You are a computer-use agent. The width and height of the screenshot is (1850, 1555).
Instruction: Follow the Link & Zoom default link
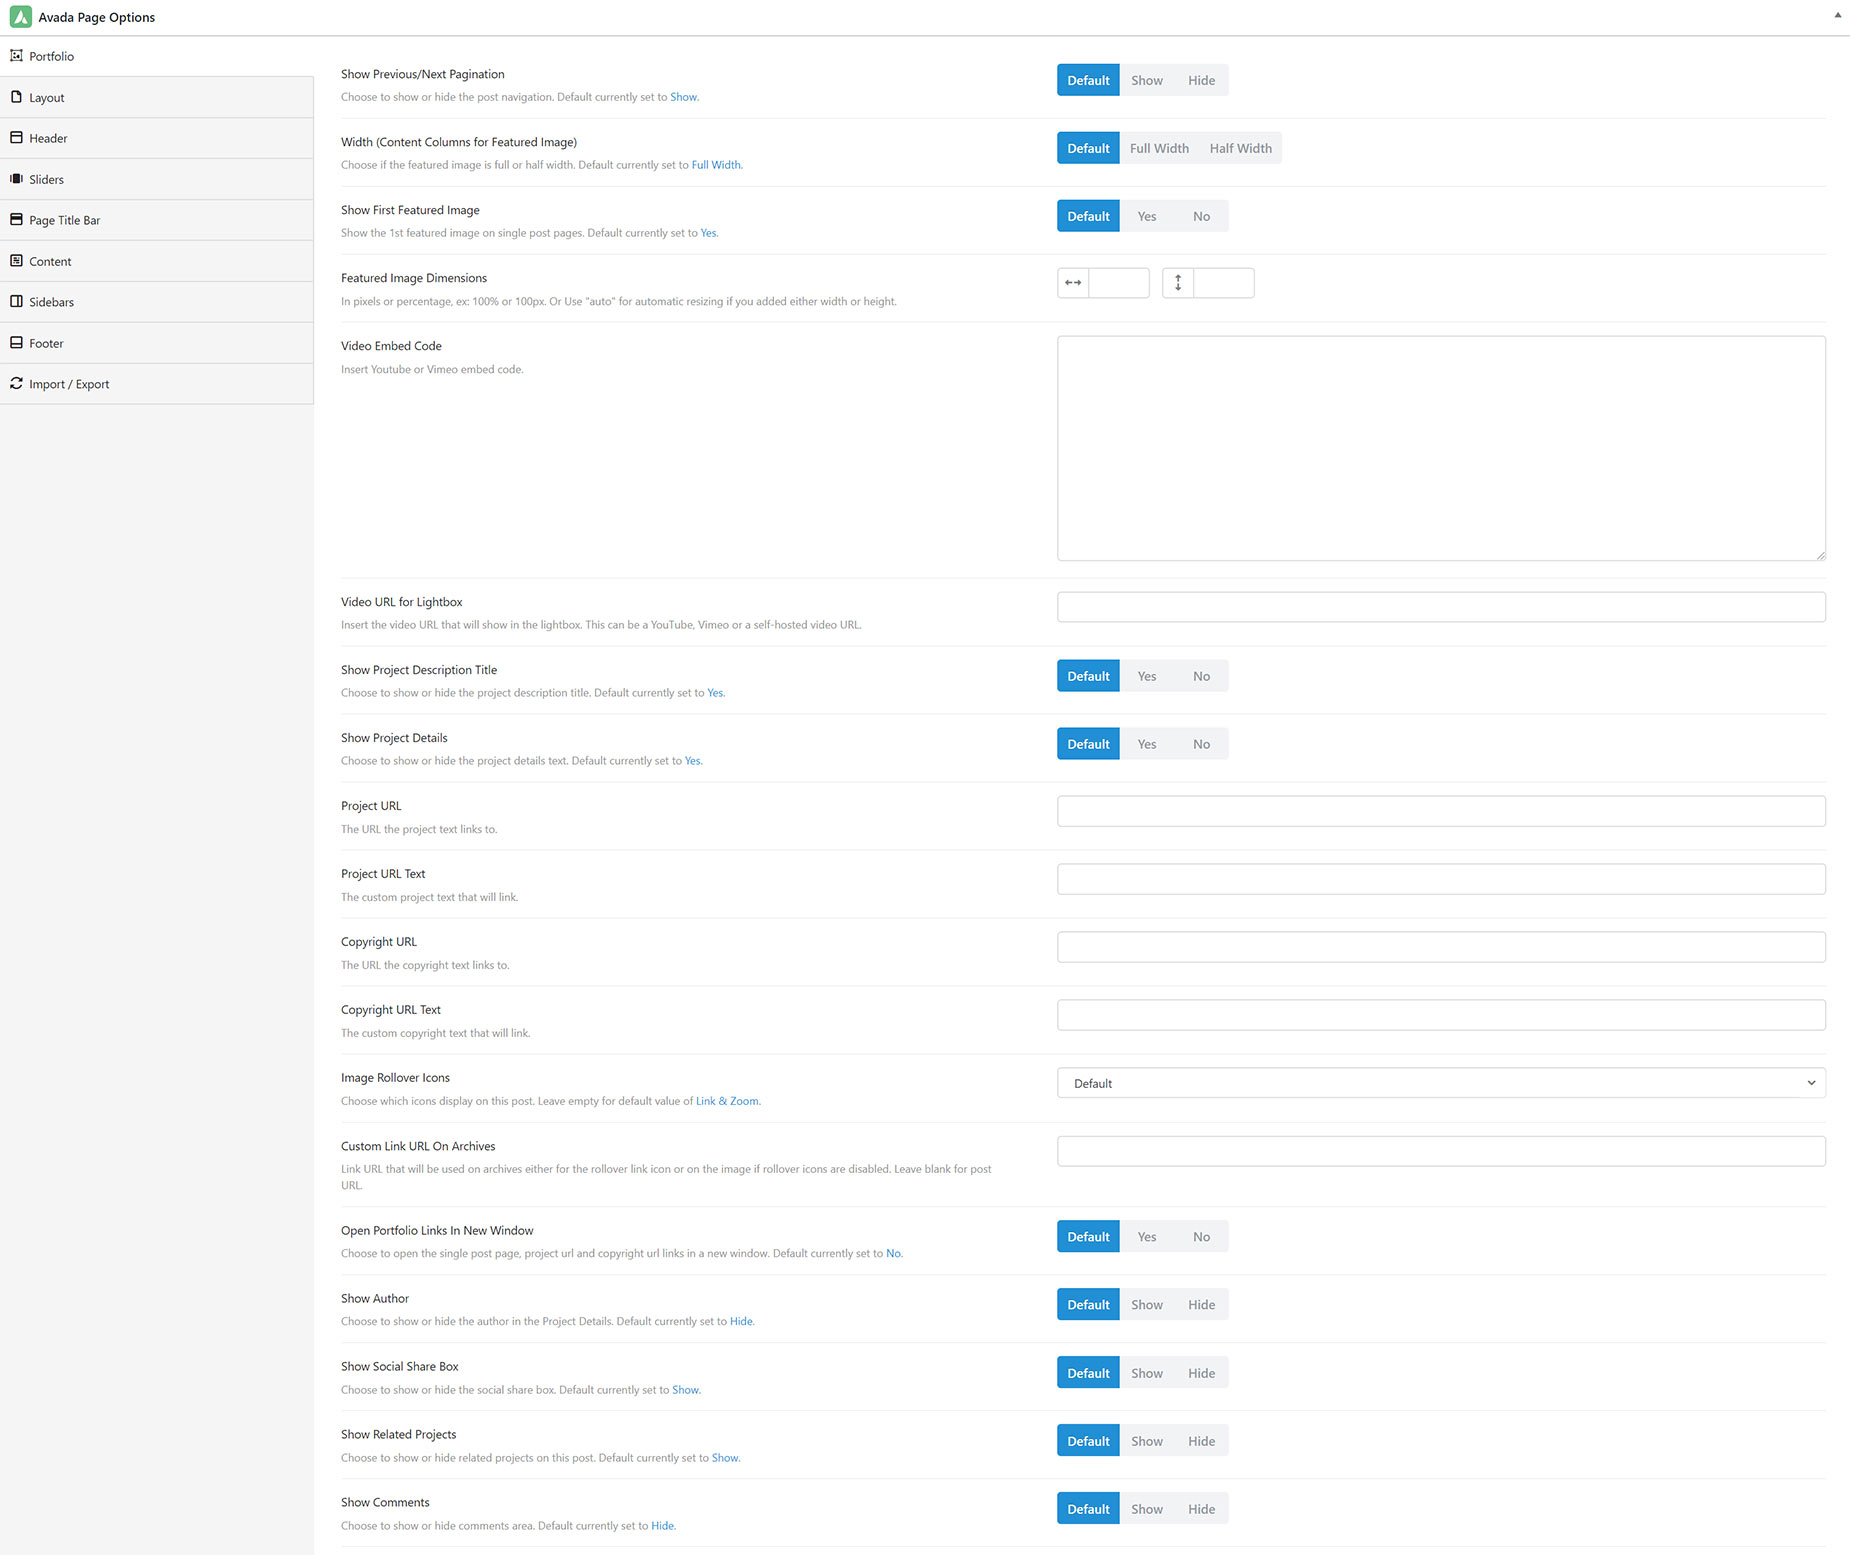click(x=727, y=1101)
